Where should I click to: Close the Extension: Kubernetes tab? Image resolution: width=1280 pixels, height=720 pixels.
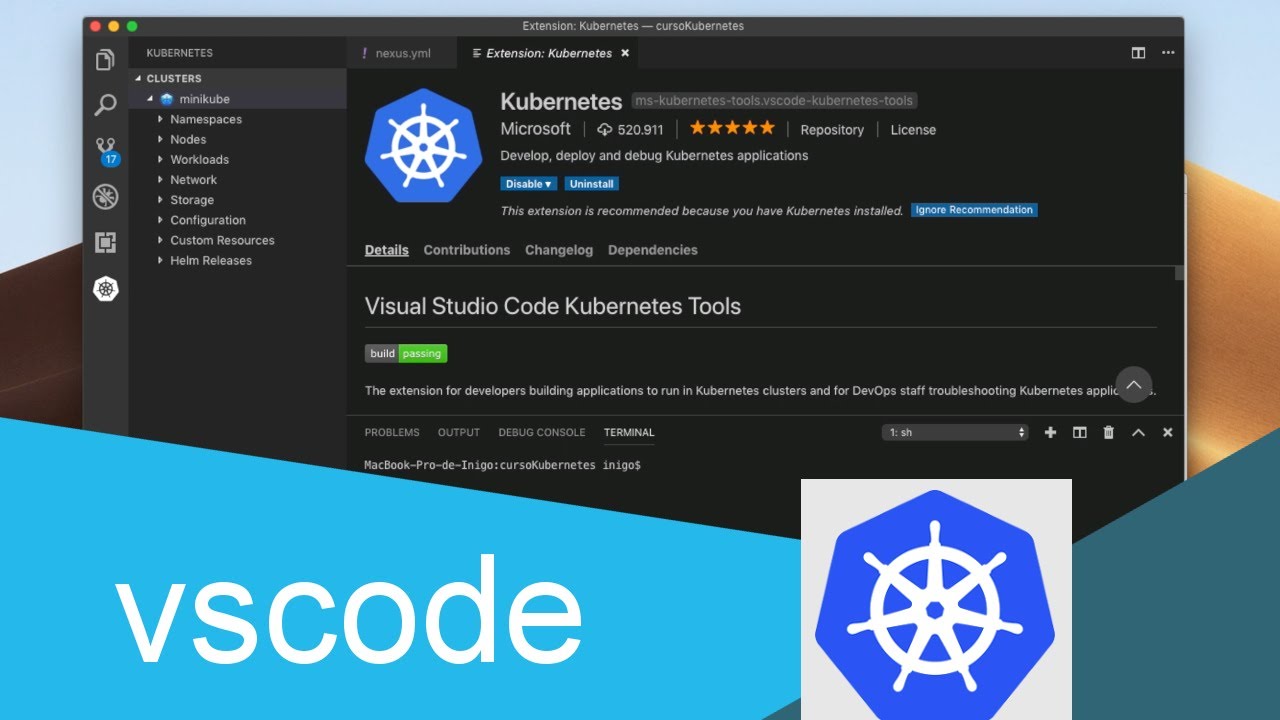tap(625, 53)
